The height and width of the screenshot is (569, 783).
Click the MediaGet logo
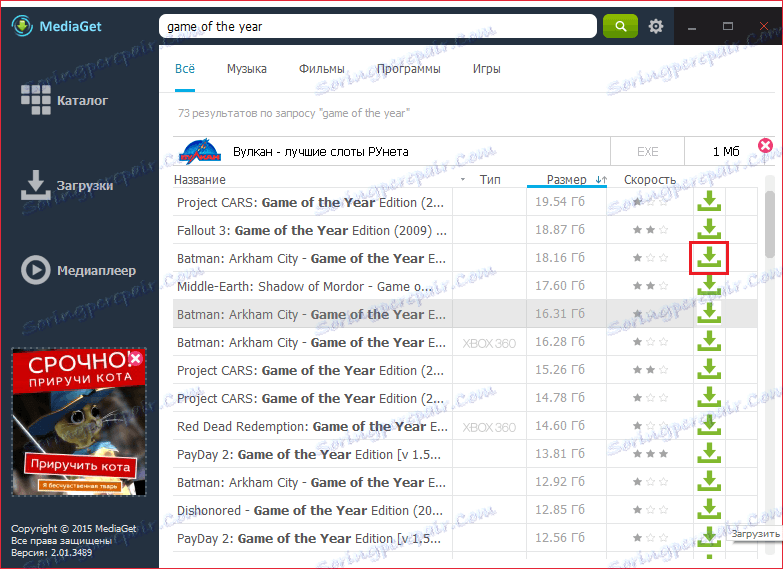(56, 26)
